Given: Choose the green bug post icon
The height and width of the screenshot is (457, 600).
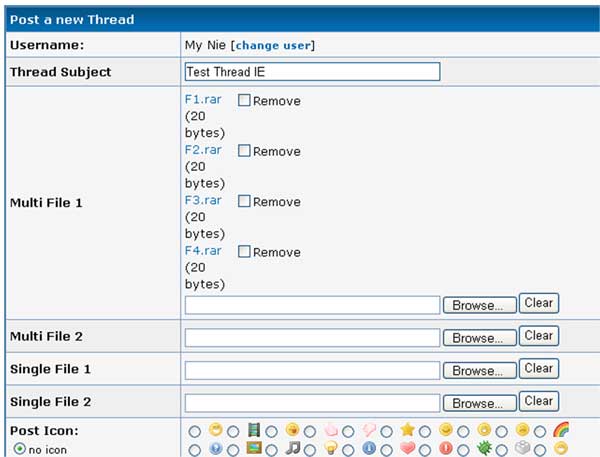Looking at the screenshot, I should coord(465,449).
